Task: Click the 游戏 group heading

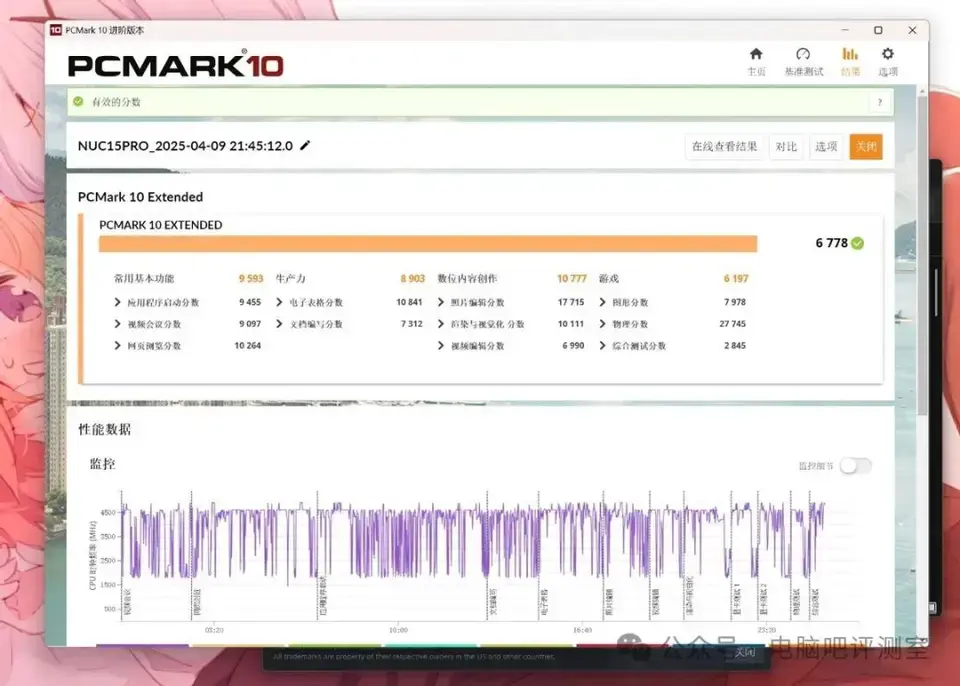Action: (x=609, y=279)
